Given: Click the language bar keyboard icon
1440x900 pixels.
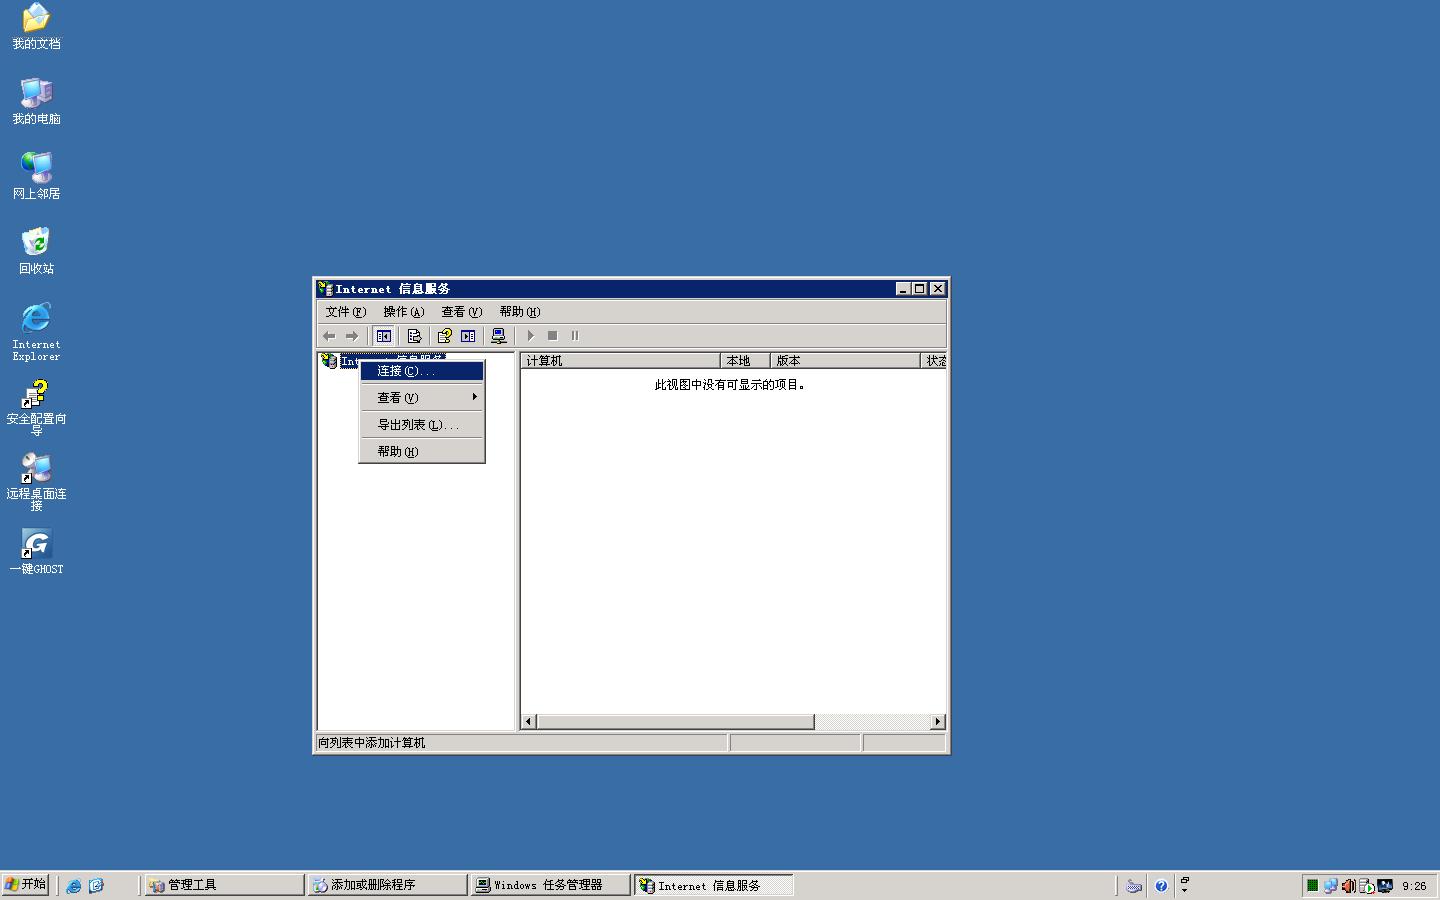Looking at the screenshot, I should point(1133,886).
